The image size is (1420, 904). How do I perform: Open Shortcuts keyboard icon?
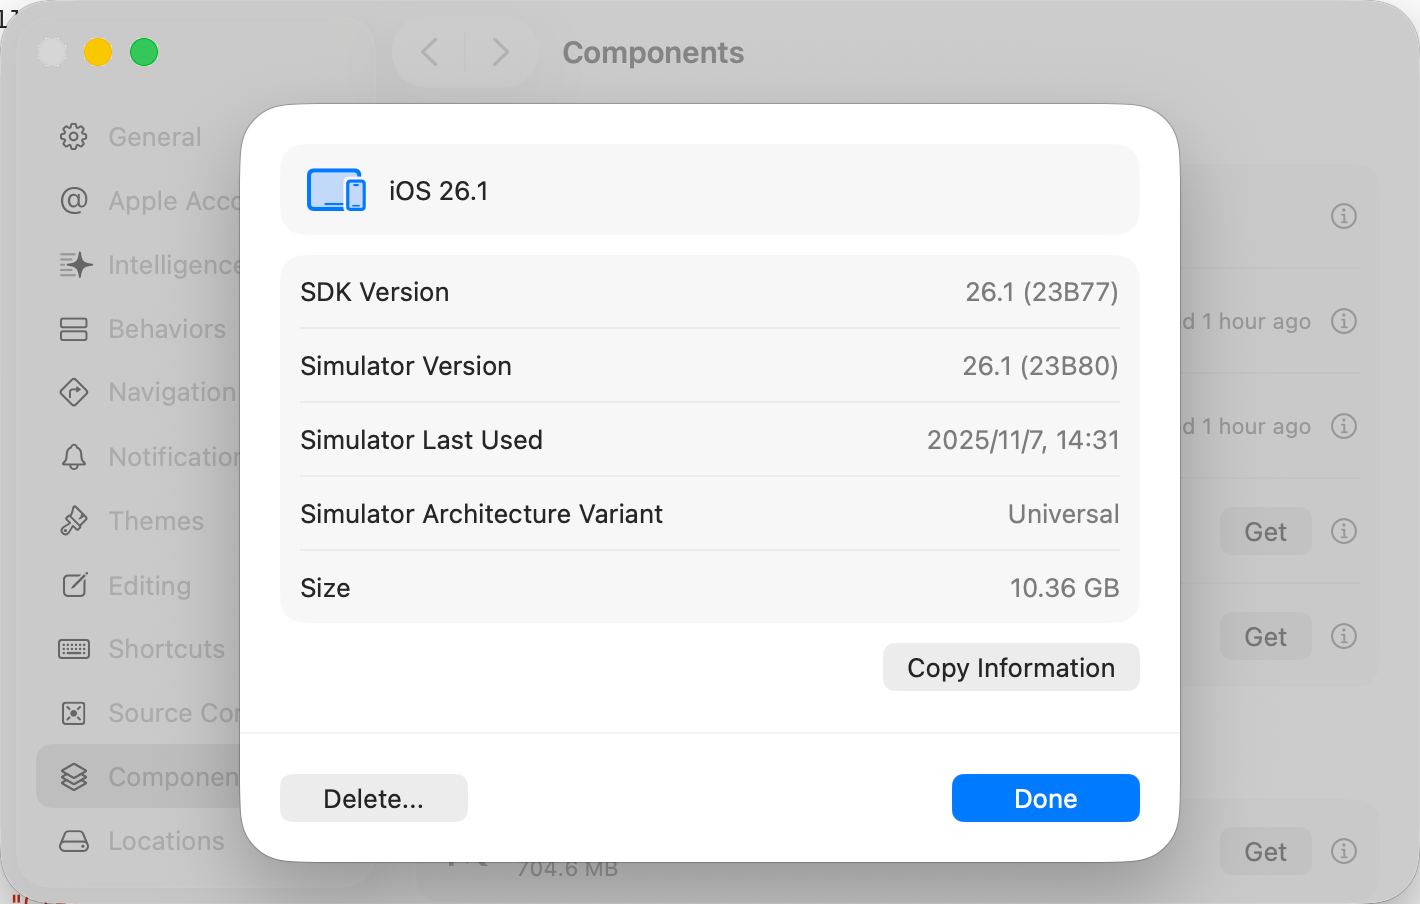coord(74,649)
